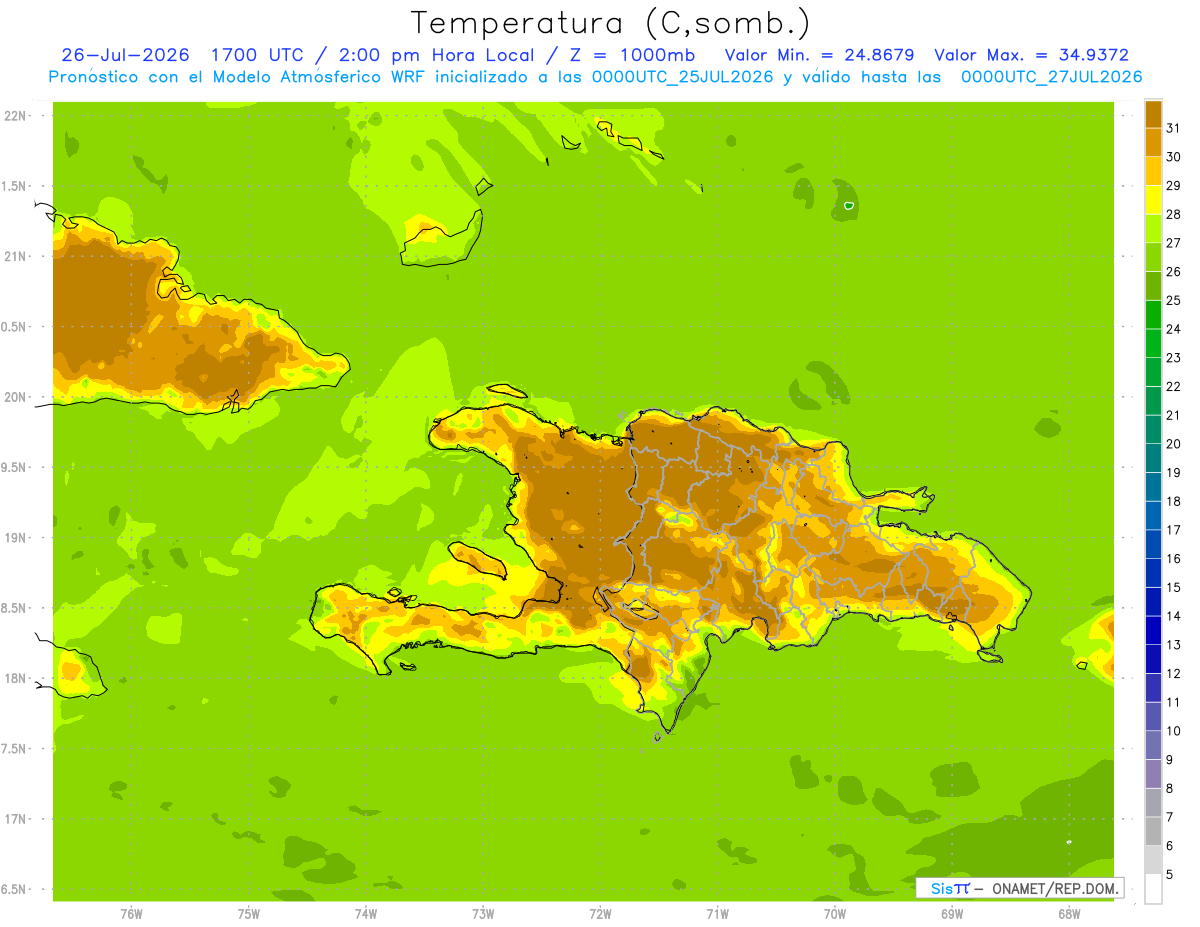Click the "0000UTC_27JUL2026" valid-until time
Viewport: 1200px width, 927px height.
(1051, 77)
